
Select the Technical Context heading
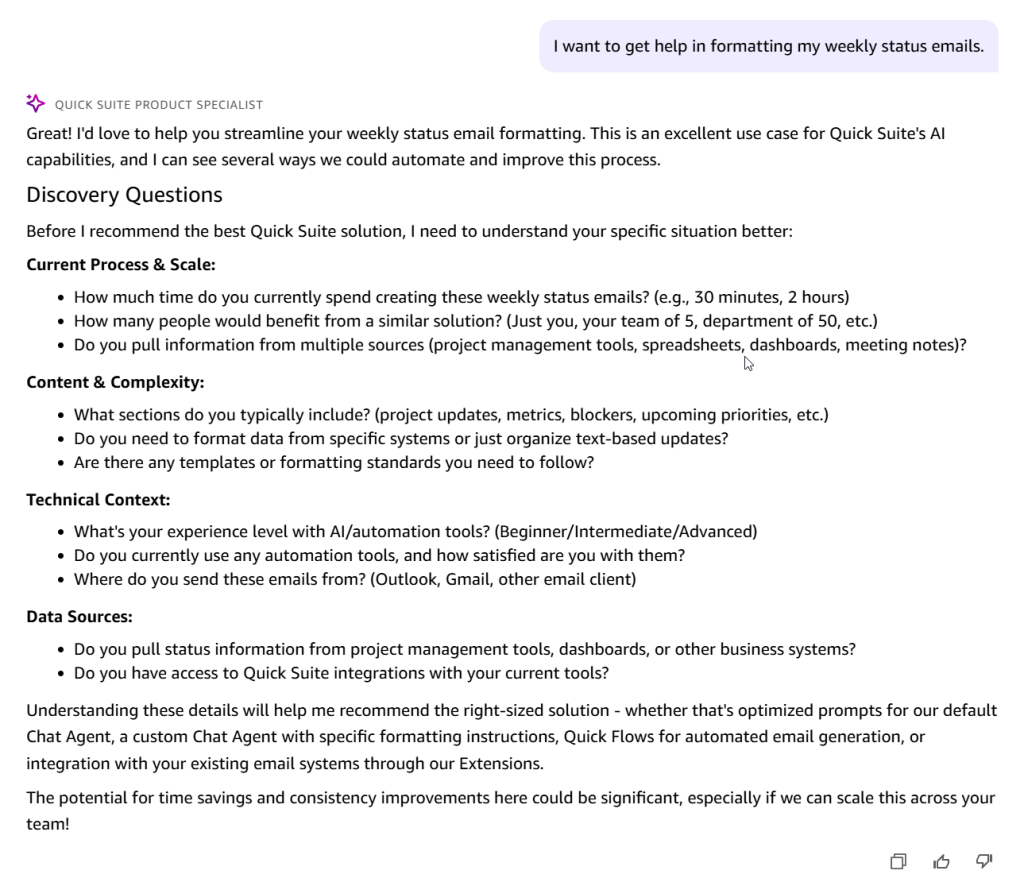tap(98, 499)
